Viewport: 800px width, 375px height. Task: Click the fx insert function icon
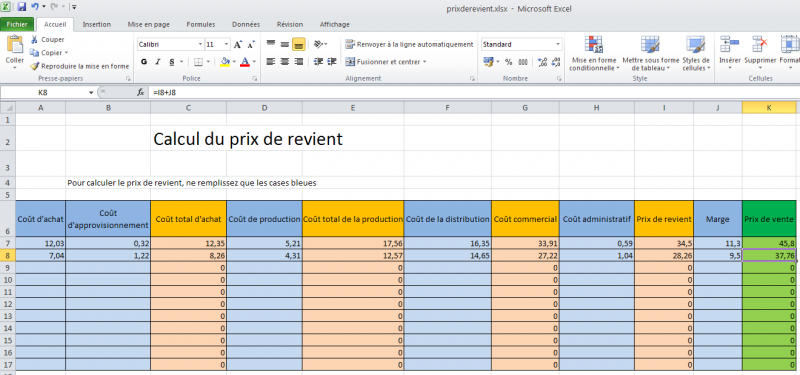coord(141,93)
